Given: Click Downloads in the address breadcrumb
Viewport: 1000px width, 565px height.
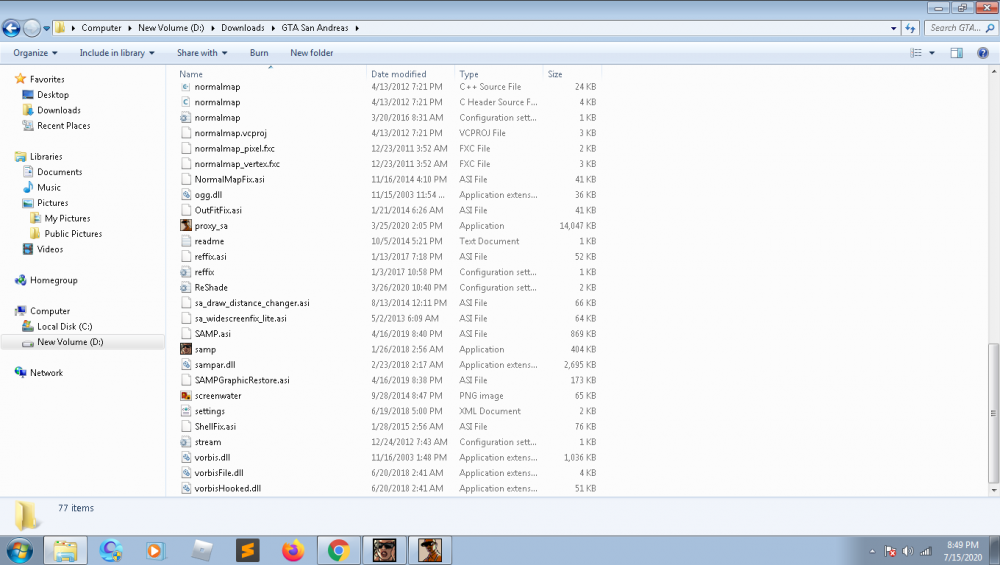Looking at the screenshot, I should tap(242, 28).
